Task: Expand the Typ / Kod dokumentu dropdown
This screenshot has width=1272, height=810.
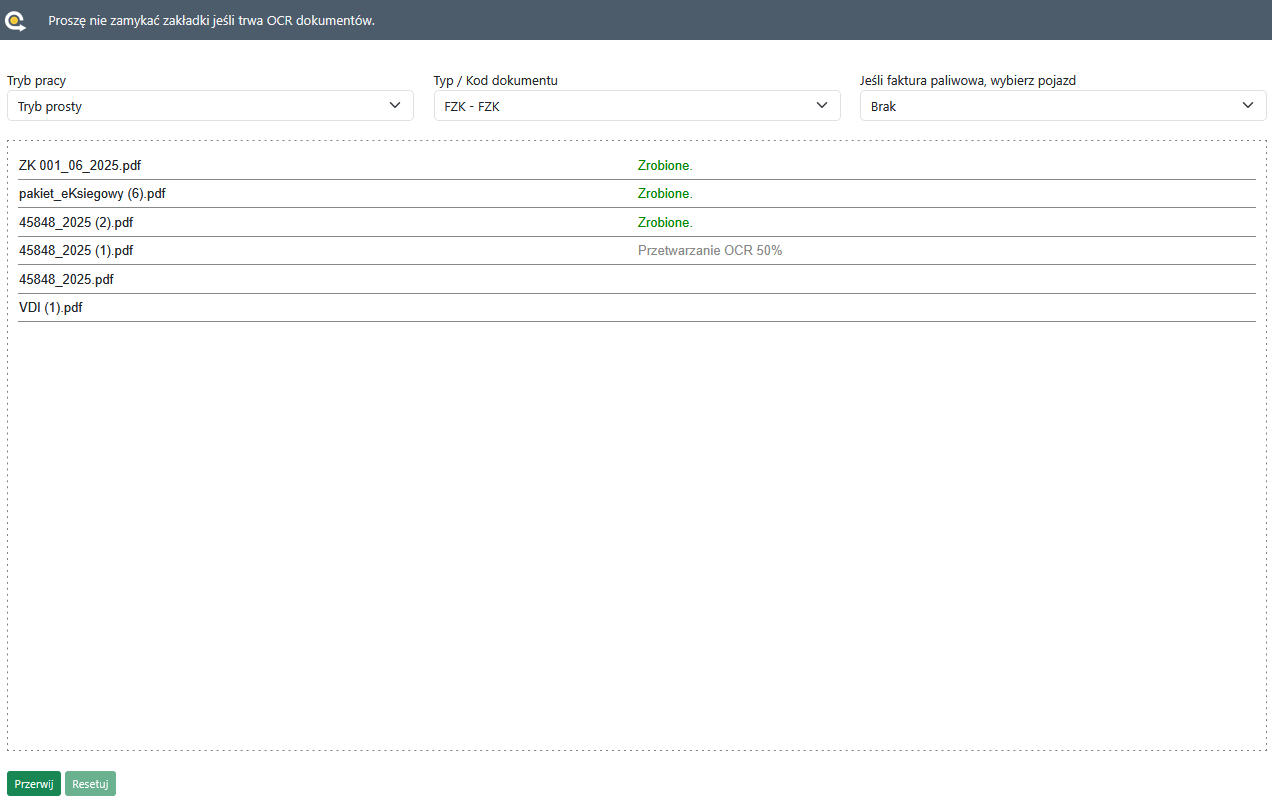Action: click(x=637, y=106)
